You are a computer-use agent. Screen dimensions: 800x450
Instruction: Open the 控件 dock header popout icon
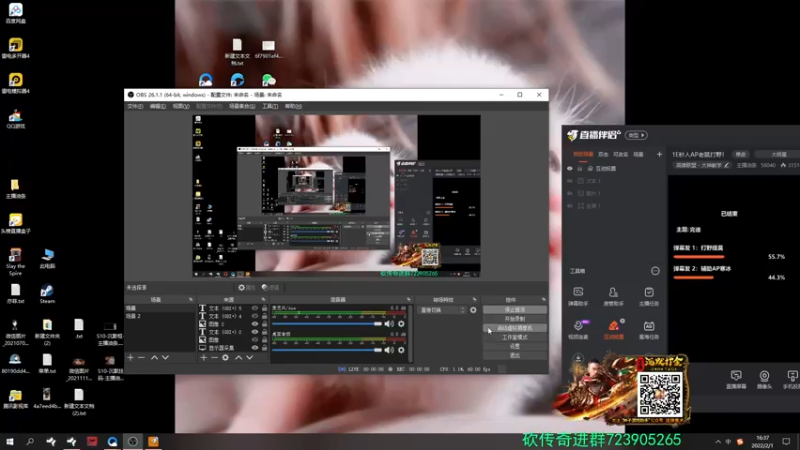543,299
